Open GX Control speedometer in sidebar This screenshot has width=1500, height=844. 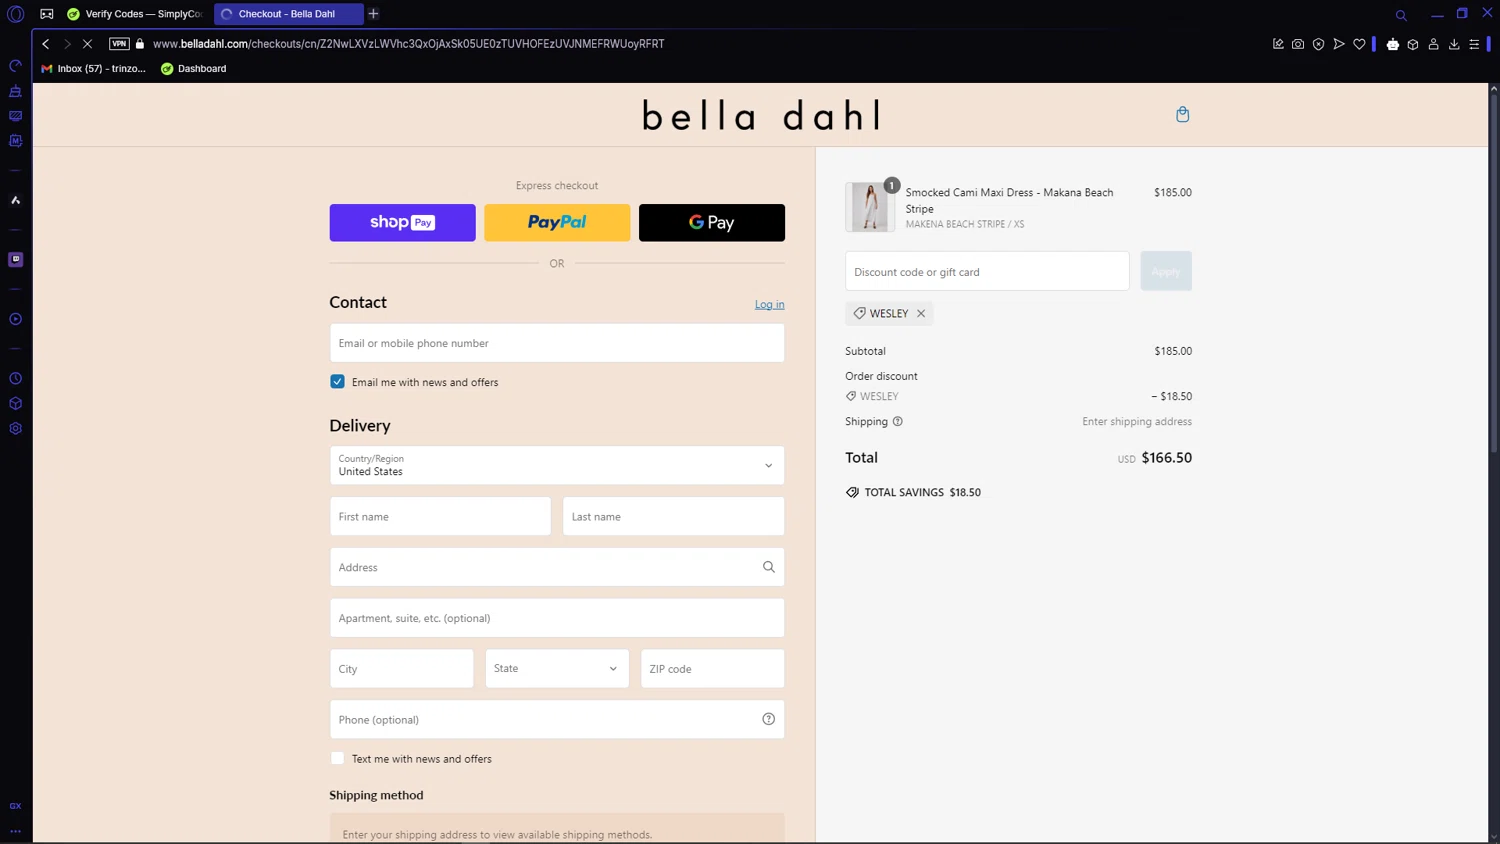(x=15, y=66)
